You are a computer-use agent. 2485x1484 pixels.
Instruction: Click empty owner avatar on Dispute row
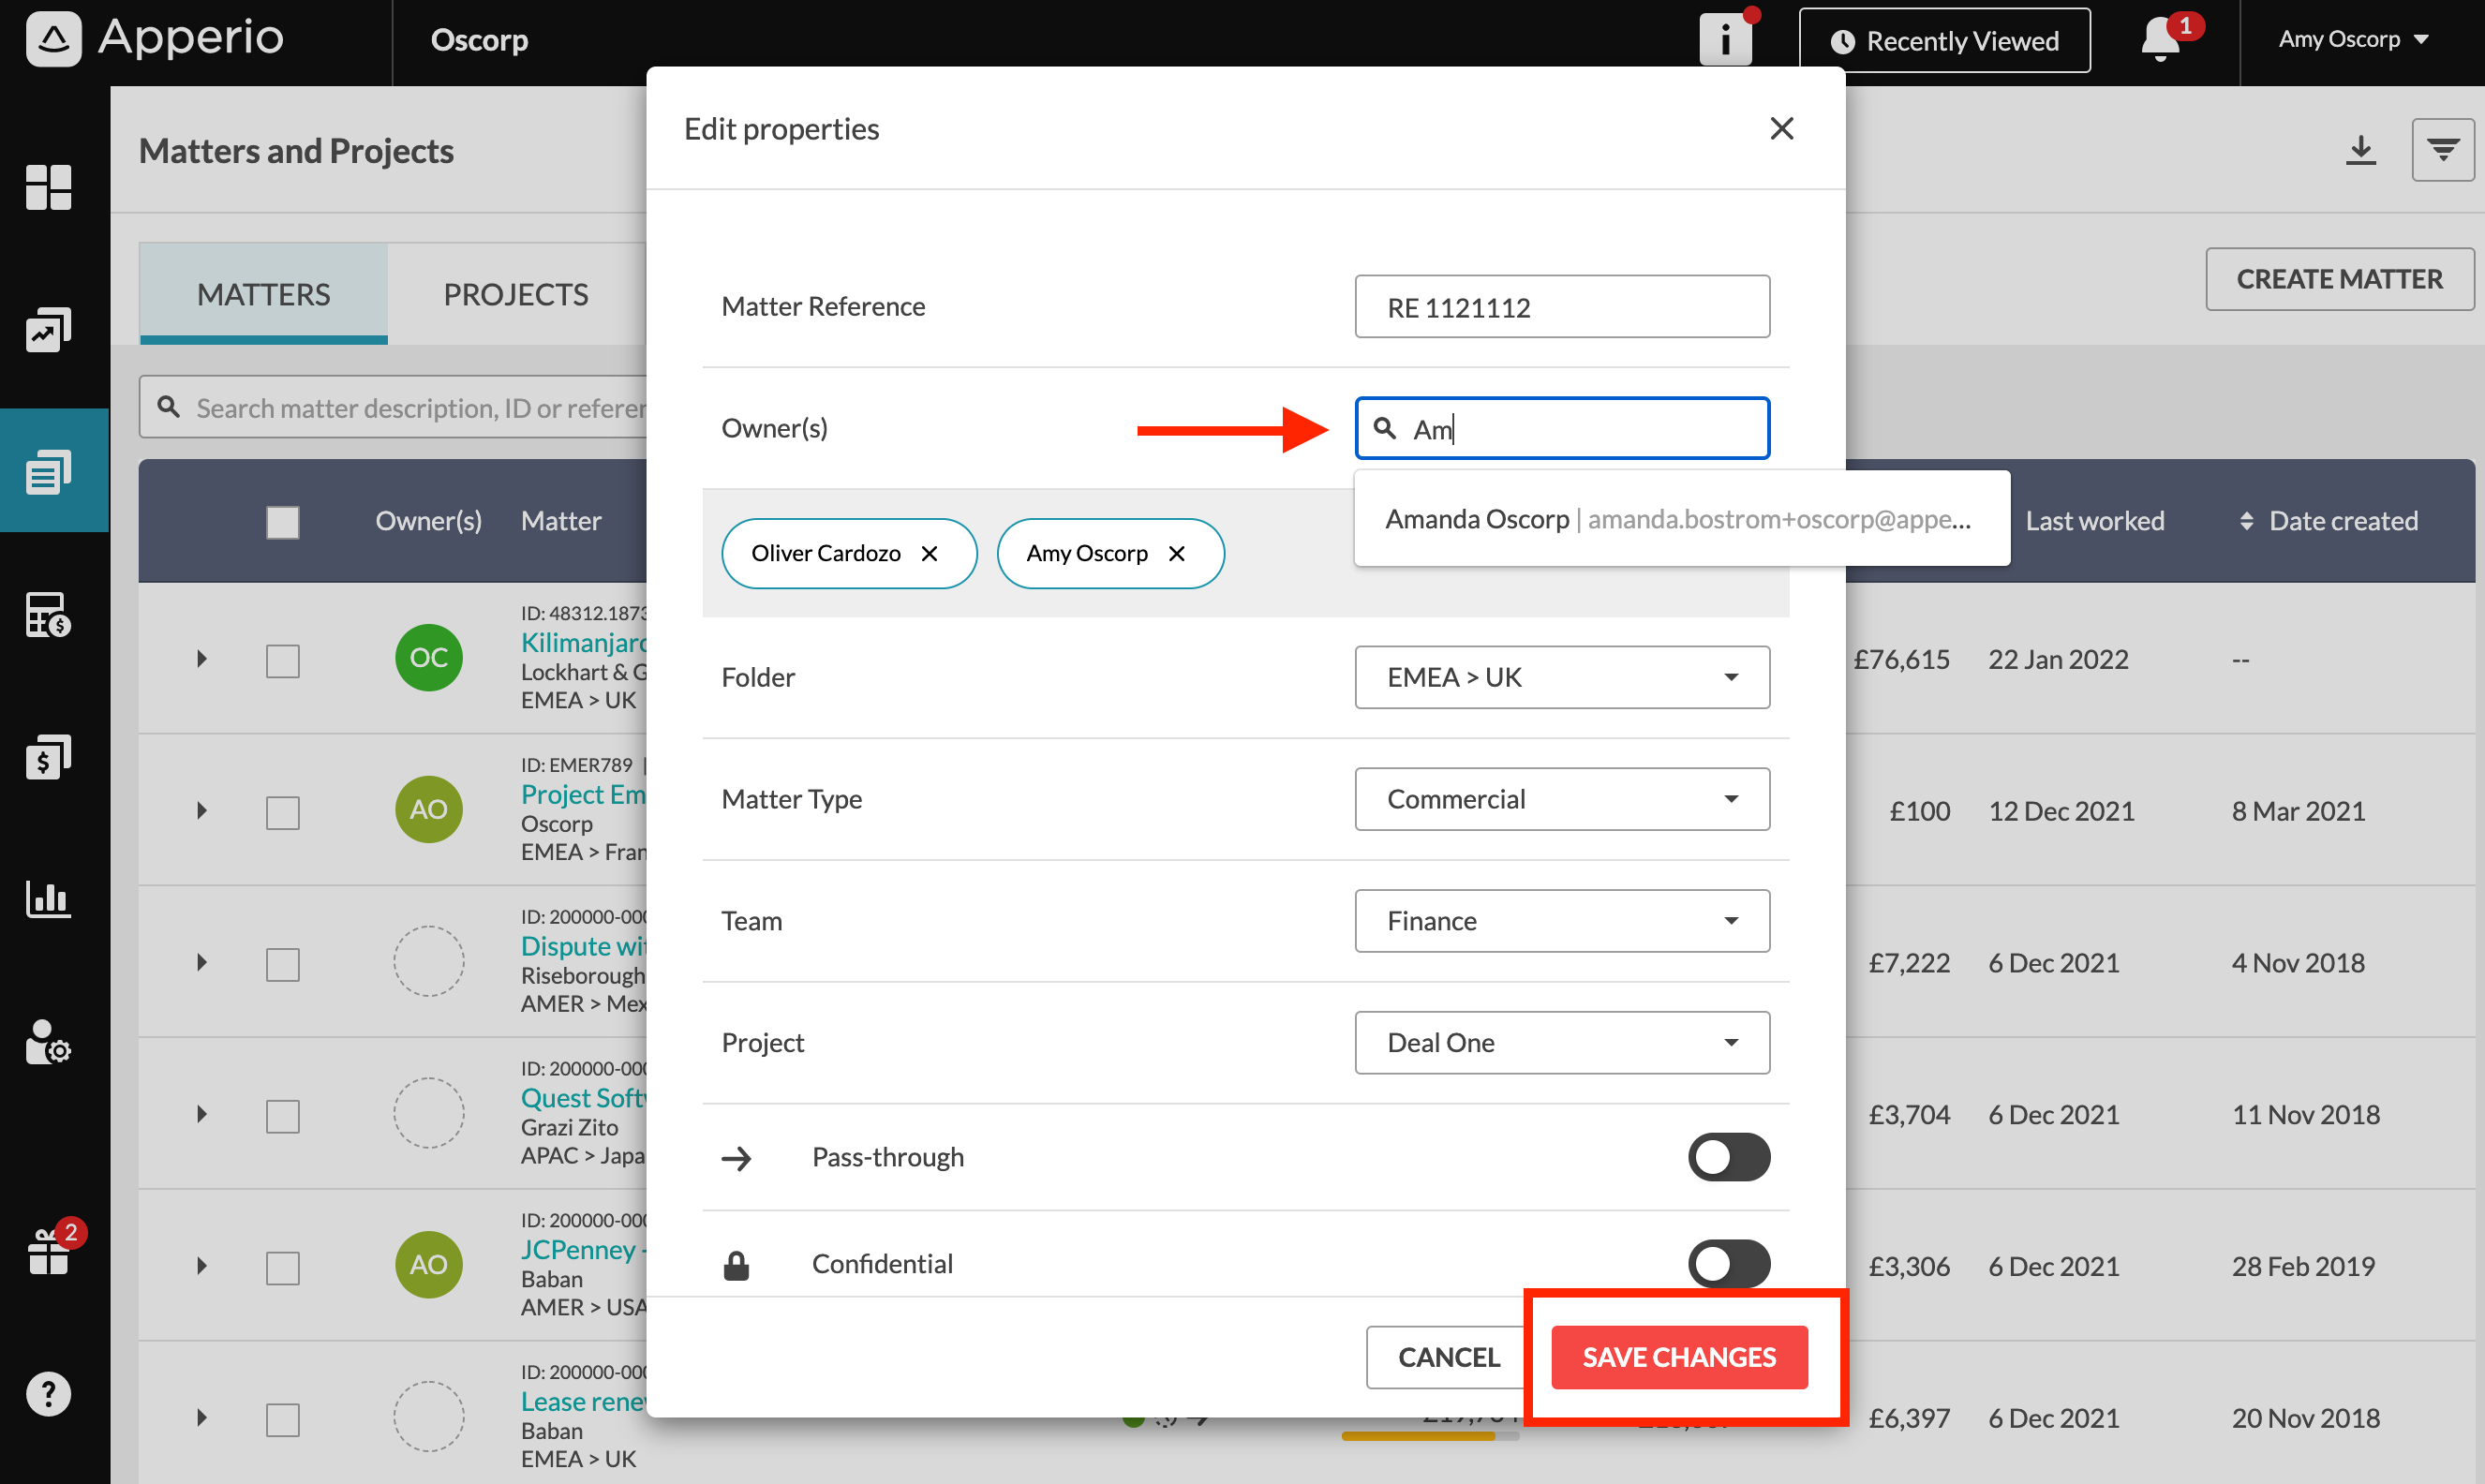tap(429, 961)
